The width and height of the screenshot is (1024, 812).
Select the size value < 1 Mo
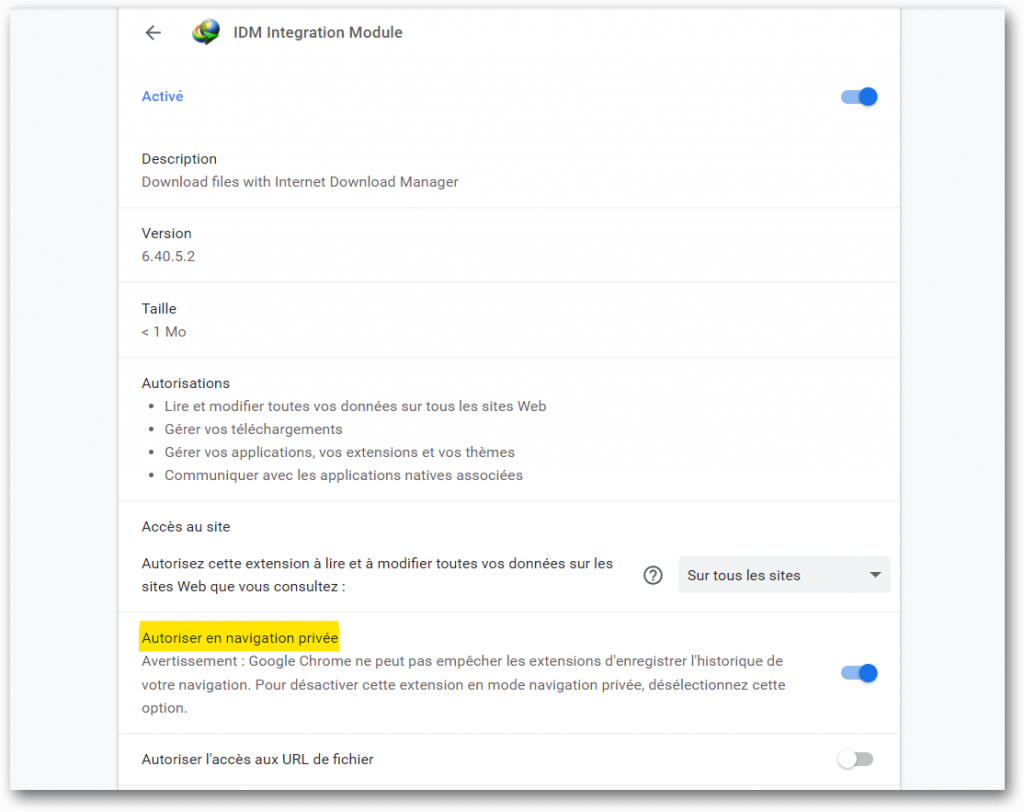click(x=164, y=332)
